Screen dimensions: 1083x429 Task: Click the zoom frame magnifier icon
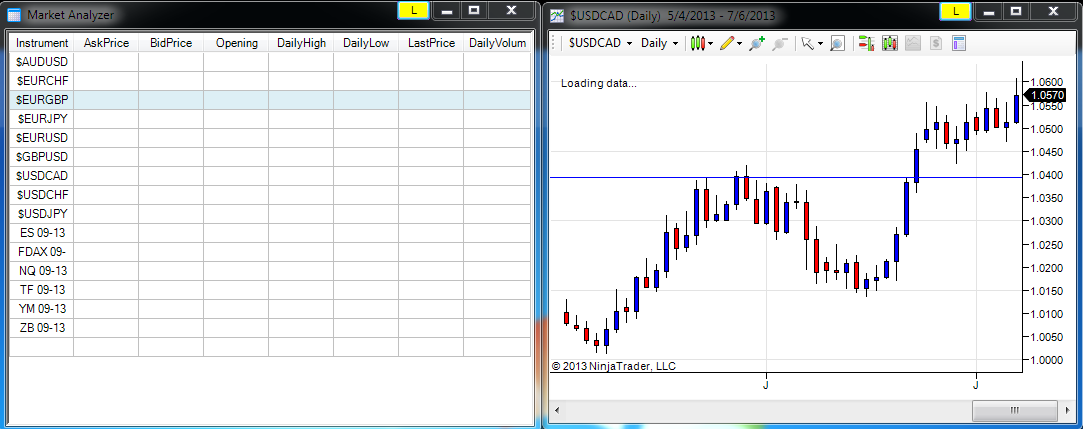tap(837, 43)
